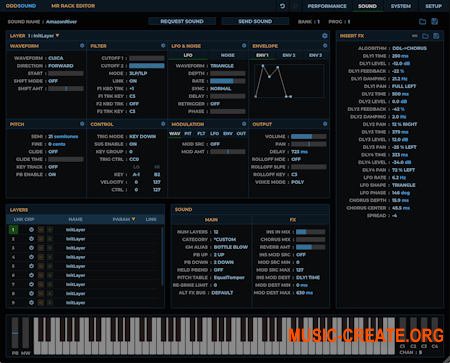Expand the Layer 1 InitLayer dropdown arrow
Screen dimensions: 450x363
57,35
